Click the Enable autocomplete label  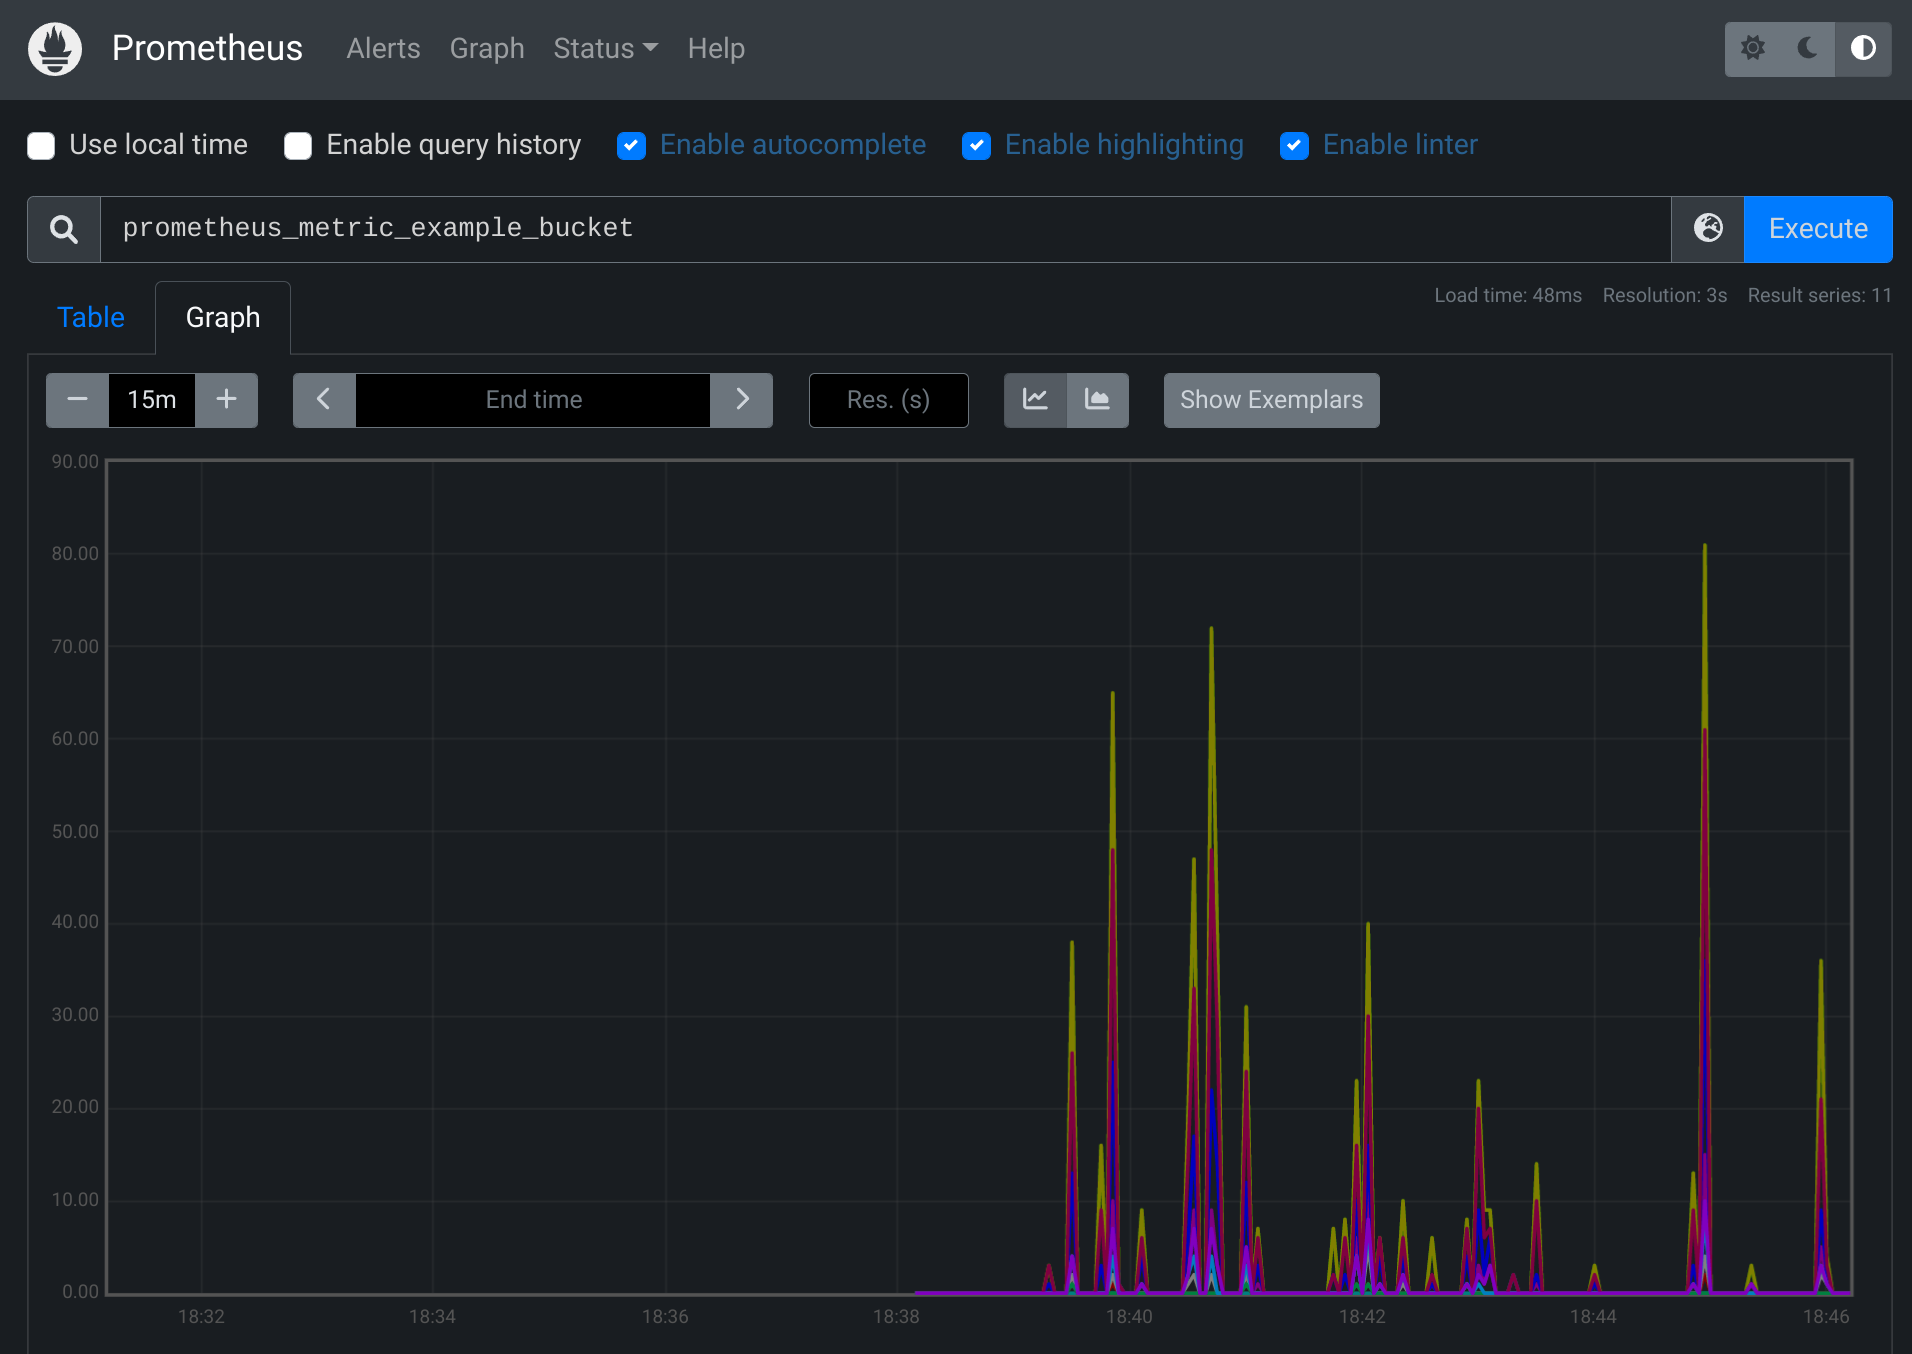point(793,145)
